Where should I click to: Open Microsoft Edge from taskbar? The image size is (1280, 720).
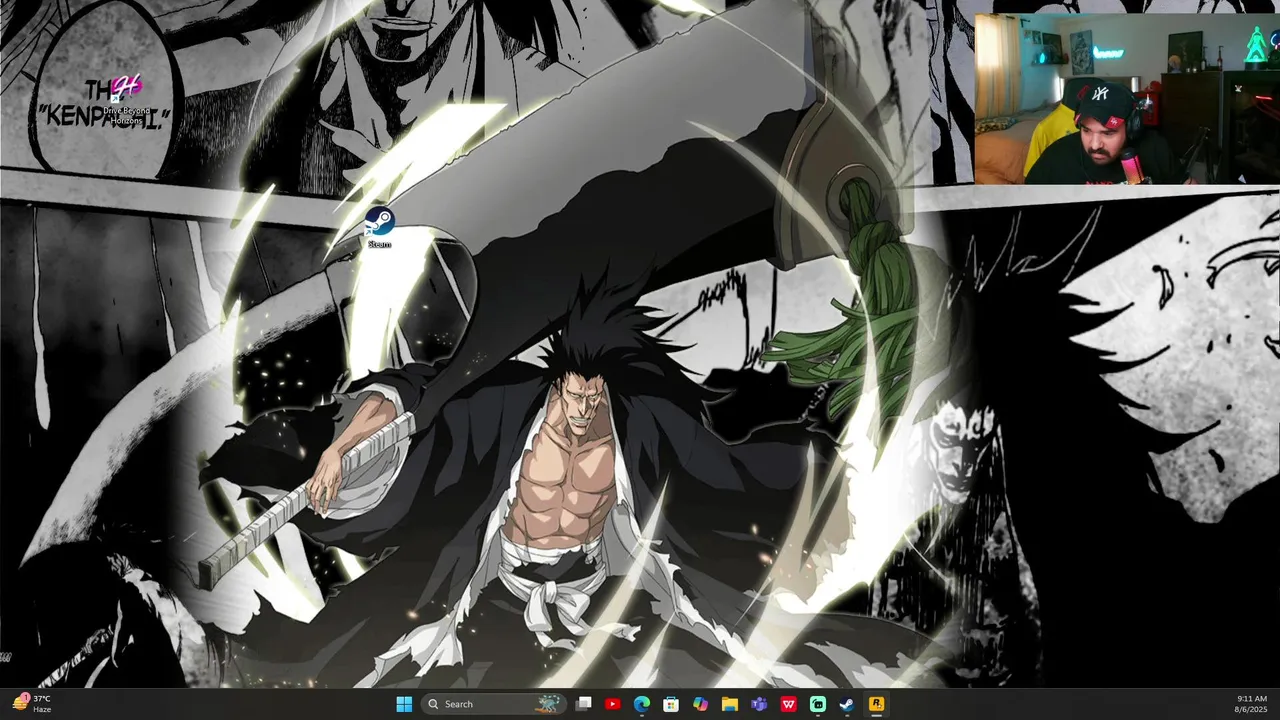click(x=642, y=704)
